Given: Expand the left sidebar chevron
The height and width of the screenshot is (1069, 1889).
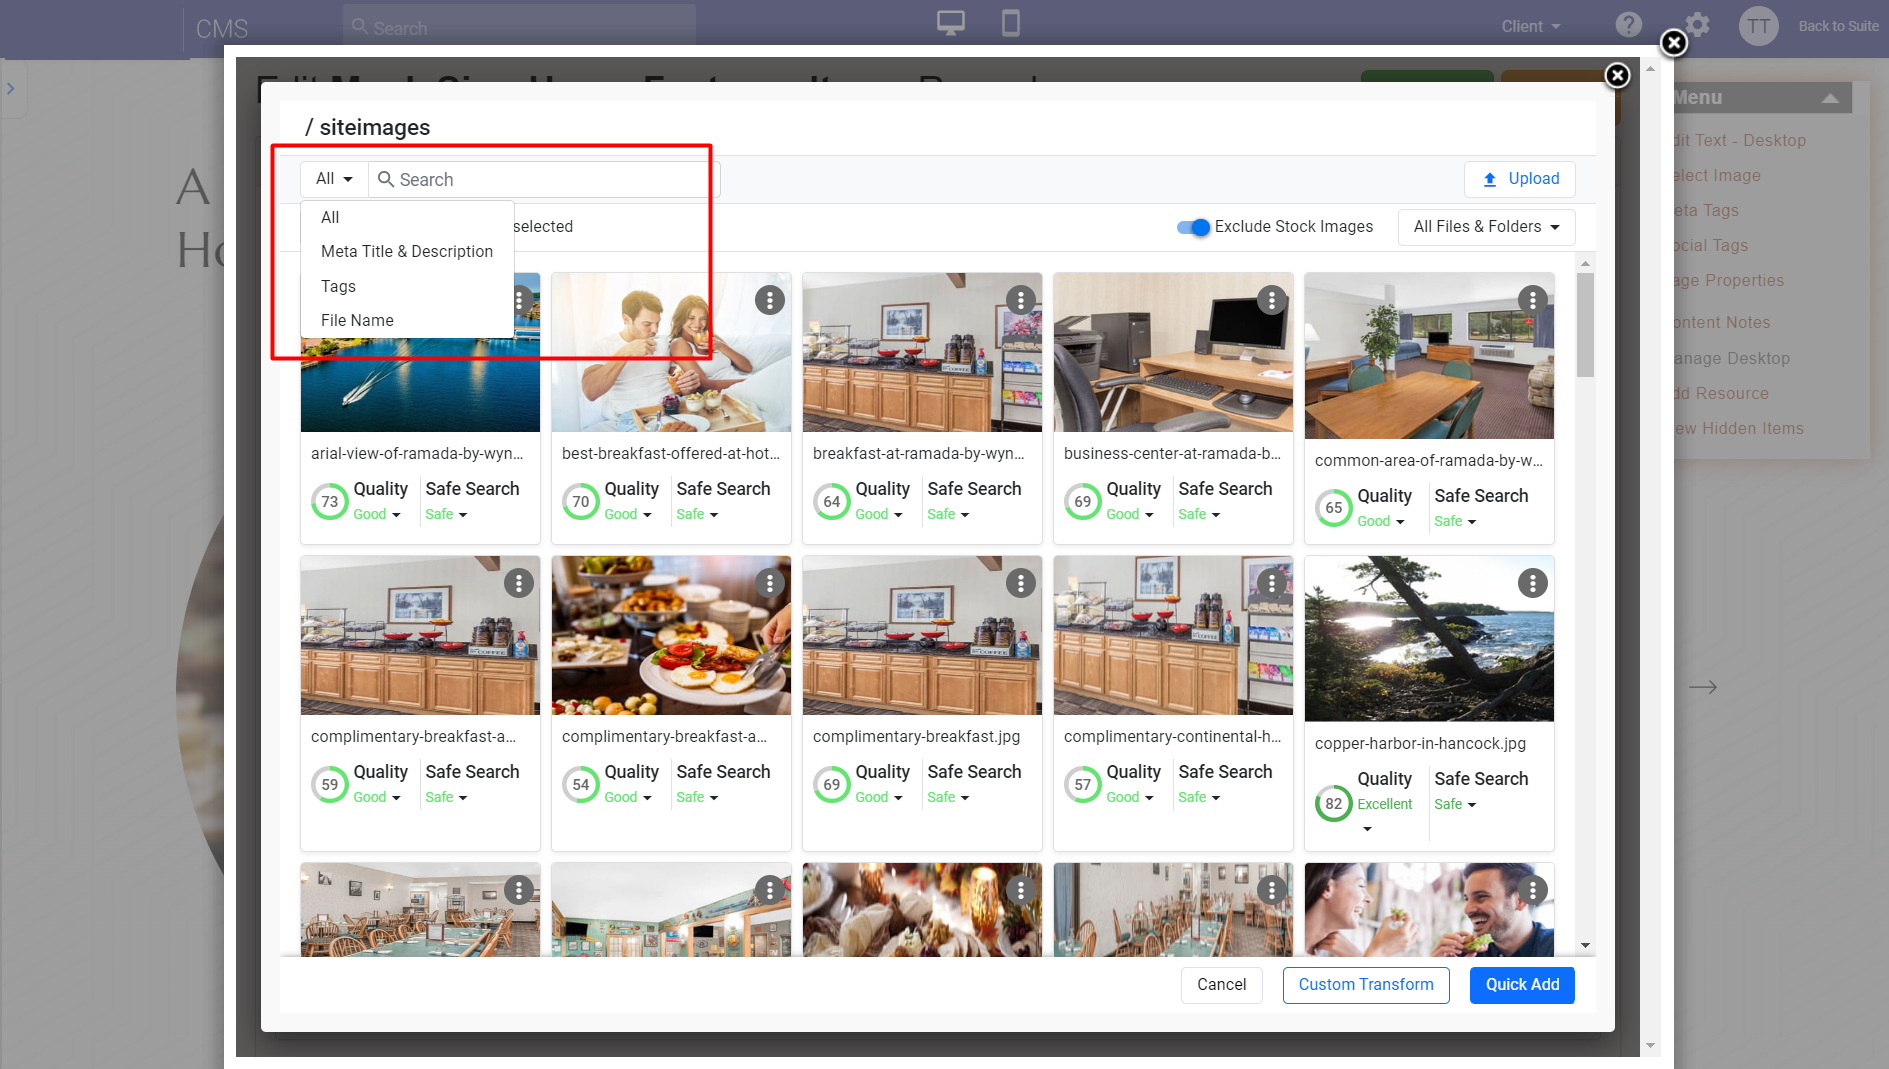Looking at the screenshot, I should 11,88.
